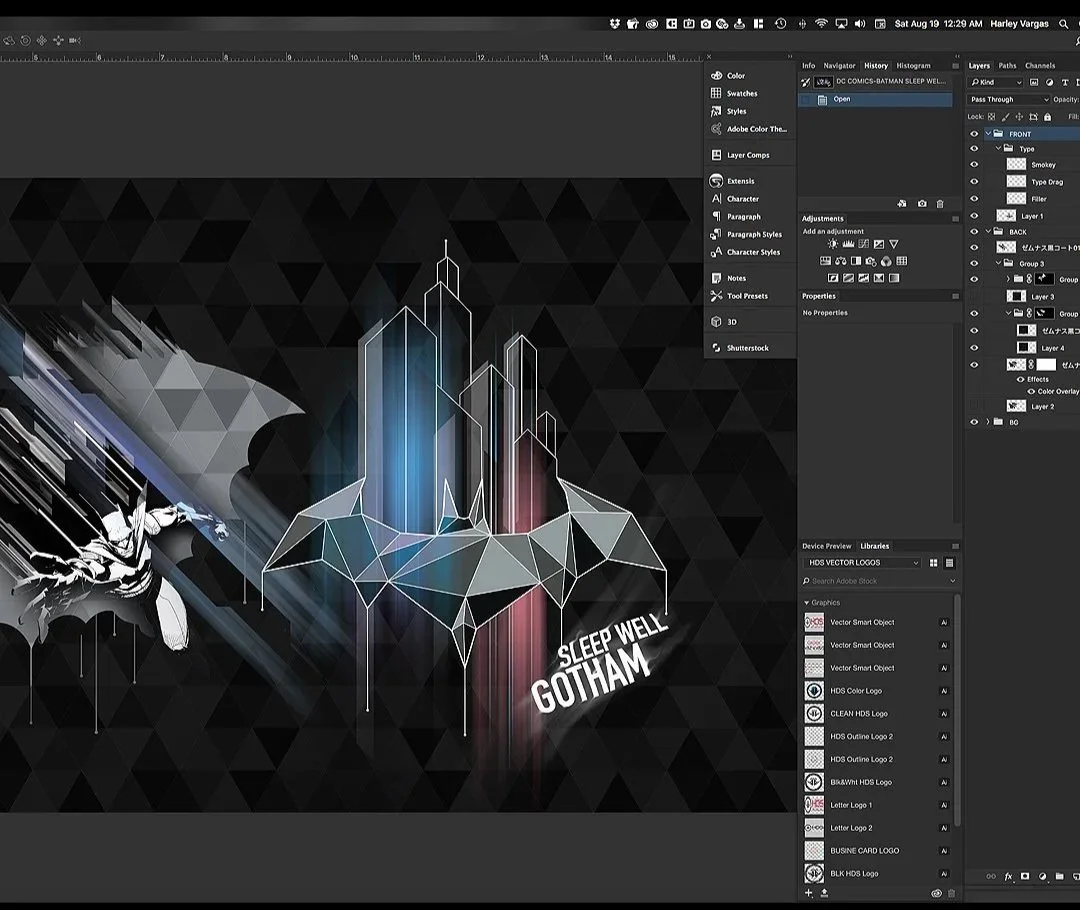Open the Layer Comps panel
The width and height of the screenshot is (1080, 910).
click(740, 155)
